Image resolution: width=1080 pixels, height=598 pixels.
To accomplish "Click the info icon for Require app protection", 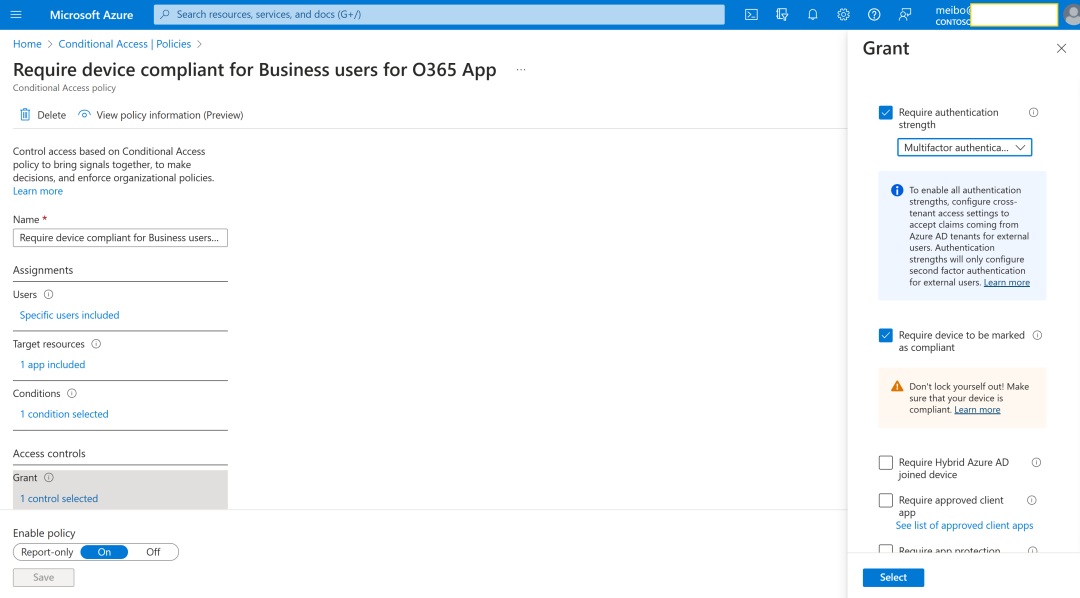I will click(x=1032, y=550).
